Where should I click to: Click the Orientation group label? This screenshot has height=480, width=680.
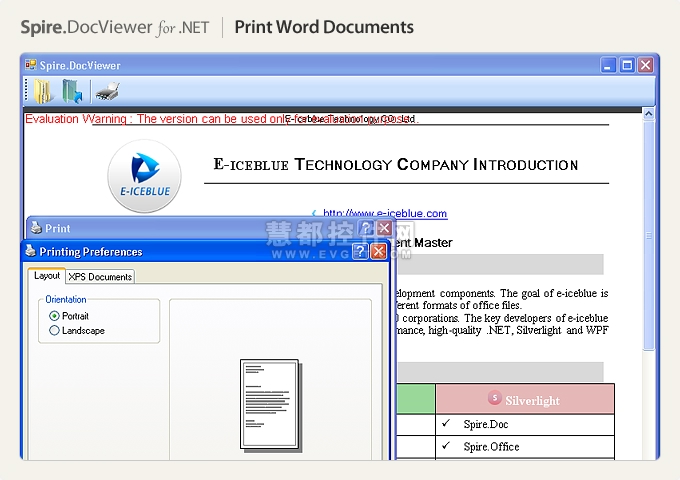pos(65,299)
